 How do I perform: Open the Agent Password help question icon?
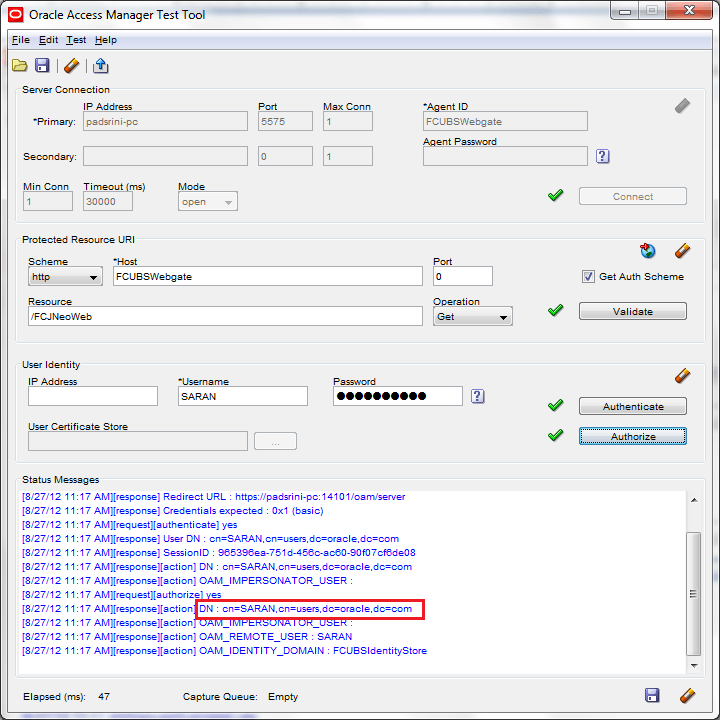[602, 156]
